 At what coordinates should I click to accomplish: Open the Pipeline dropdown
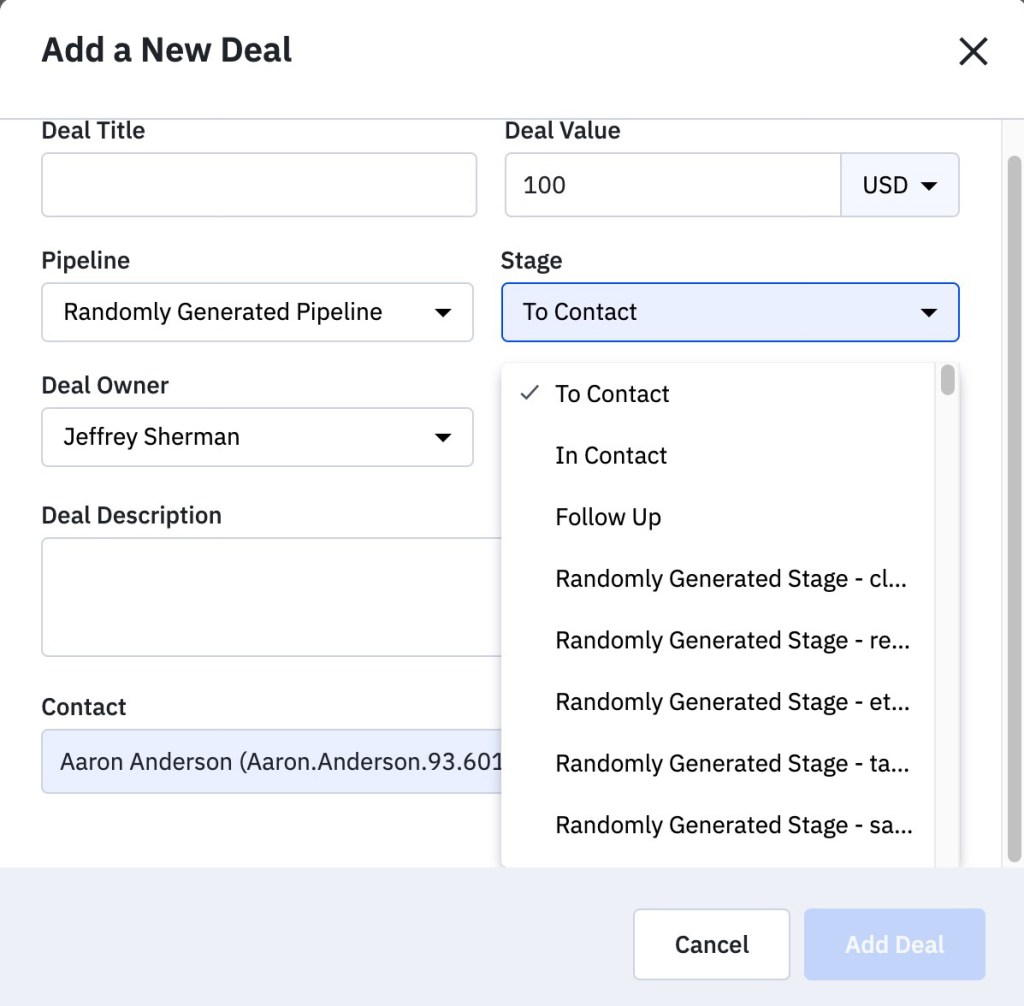[257, 312]
